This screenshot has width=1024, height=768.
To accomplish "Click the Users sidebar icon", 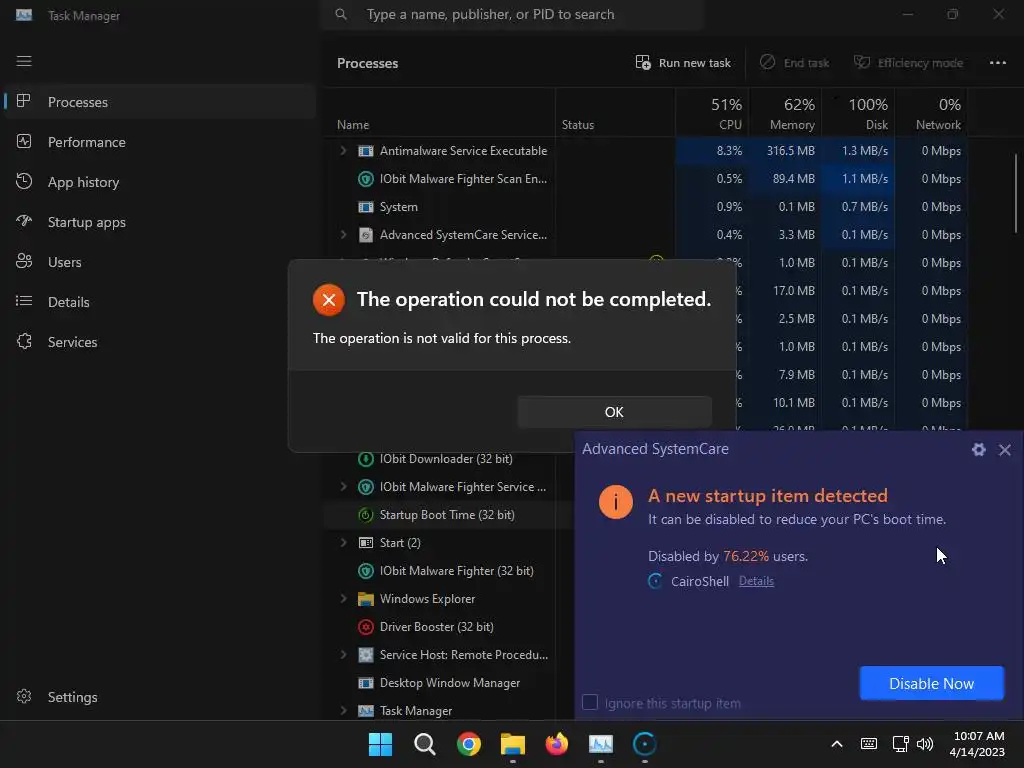I will [24, 261].
